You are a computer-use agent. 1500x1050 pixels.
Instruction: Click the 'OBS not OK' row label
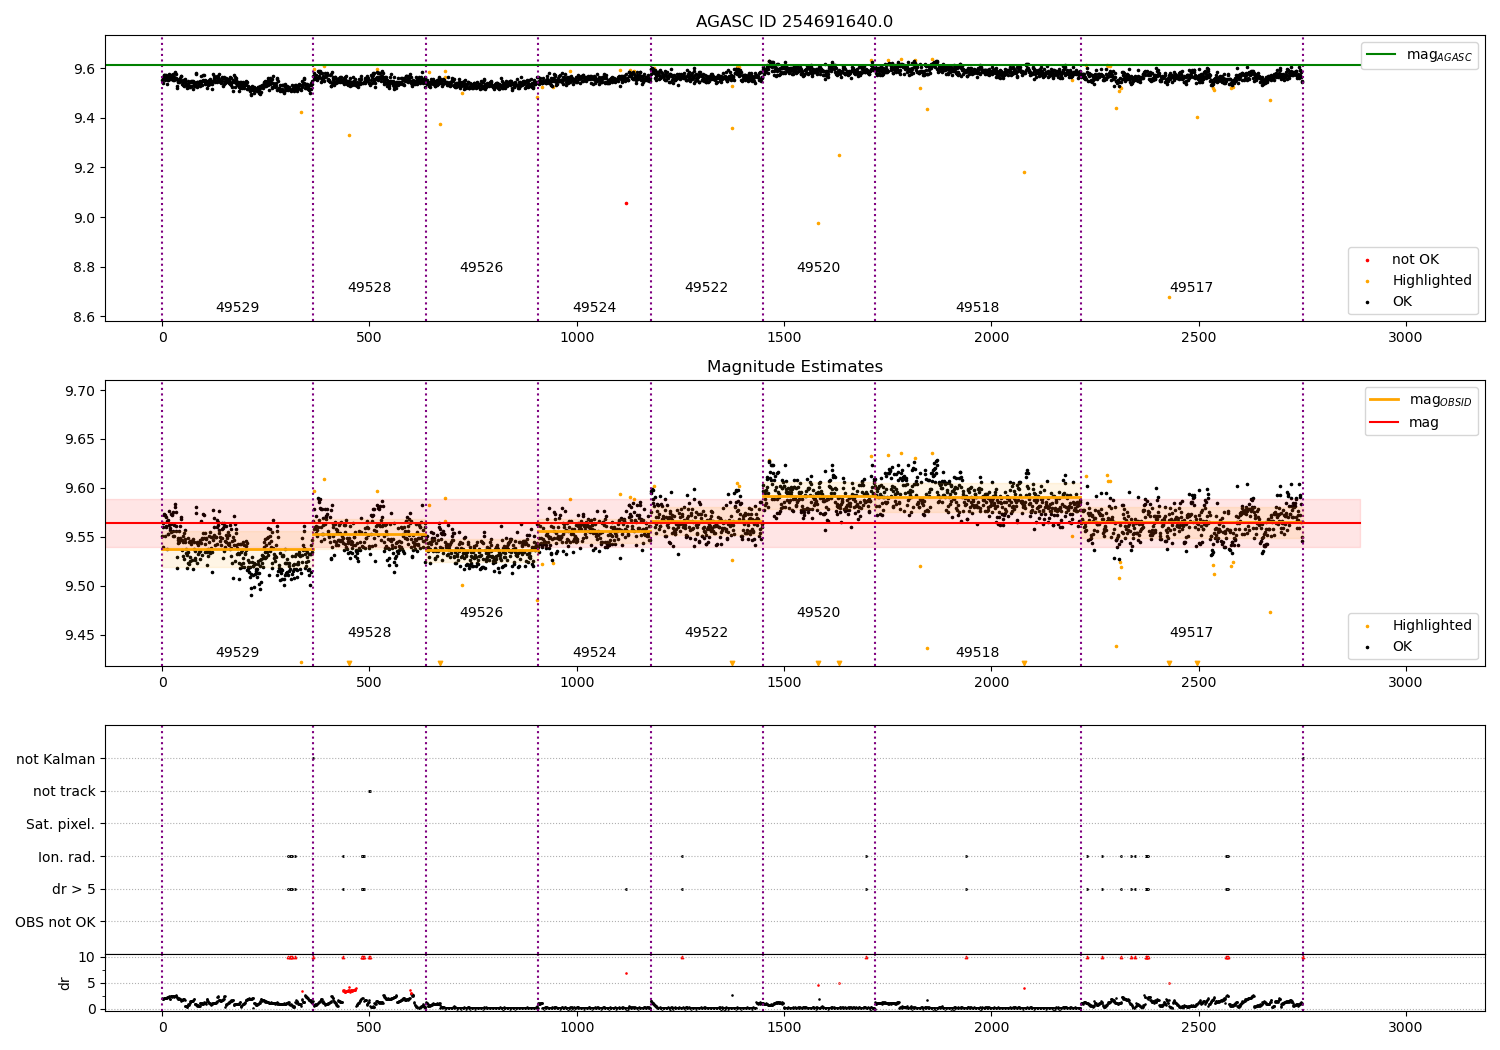tap(56, 922)
